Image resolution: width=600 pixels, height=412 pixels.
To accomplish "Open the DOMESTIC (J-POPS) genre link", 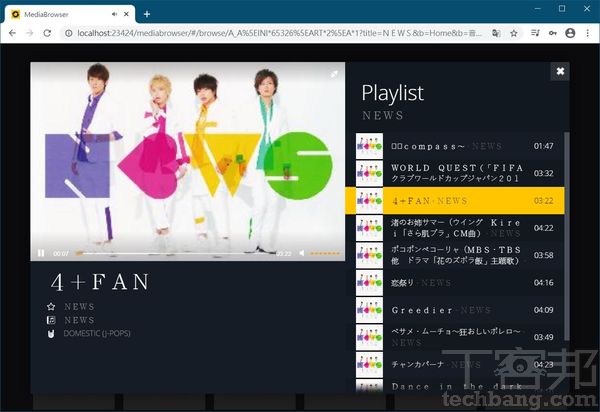I will click(97, 333).
